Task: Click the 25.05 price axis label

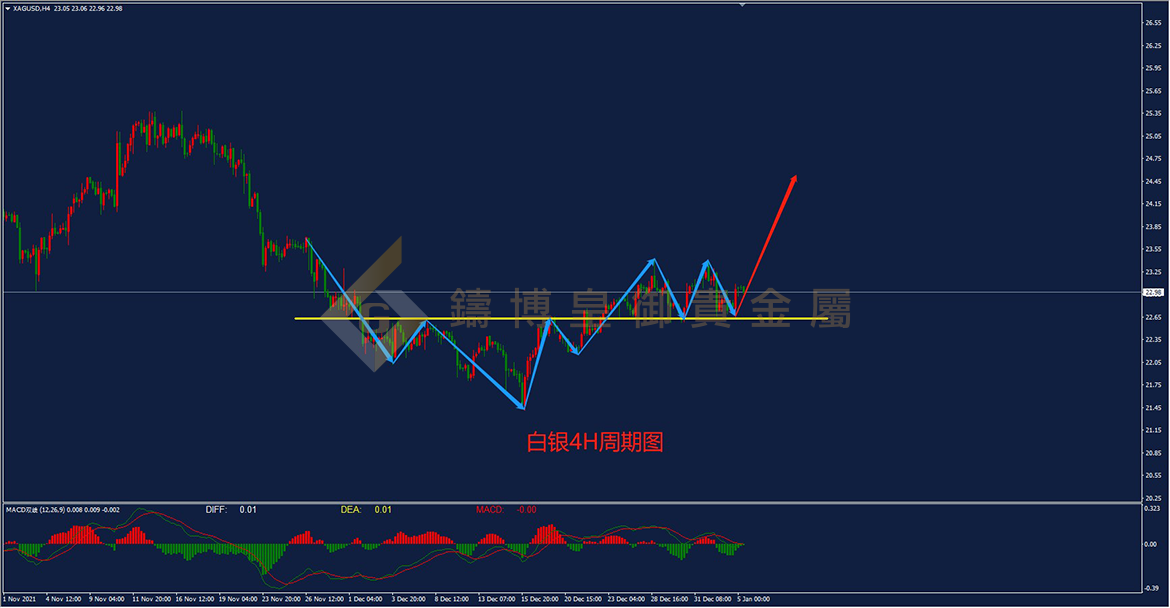Action: coord(1154,137)
